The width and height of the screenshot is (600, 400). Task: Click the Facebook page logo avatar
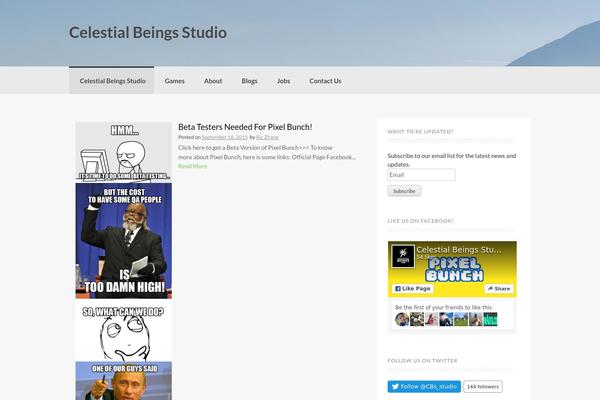(x=403, y=256)
